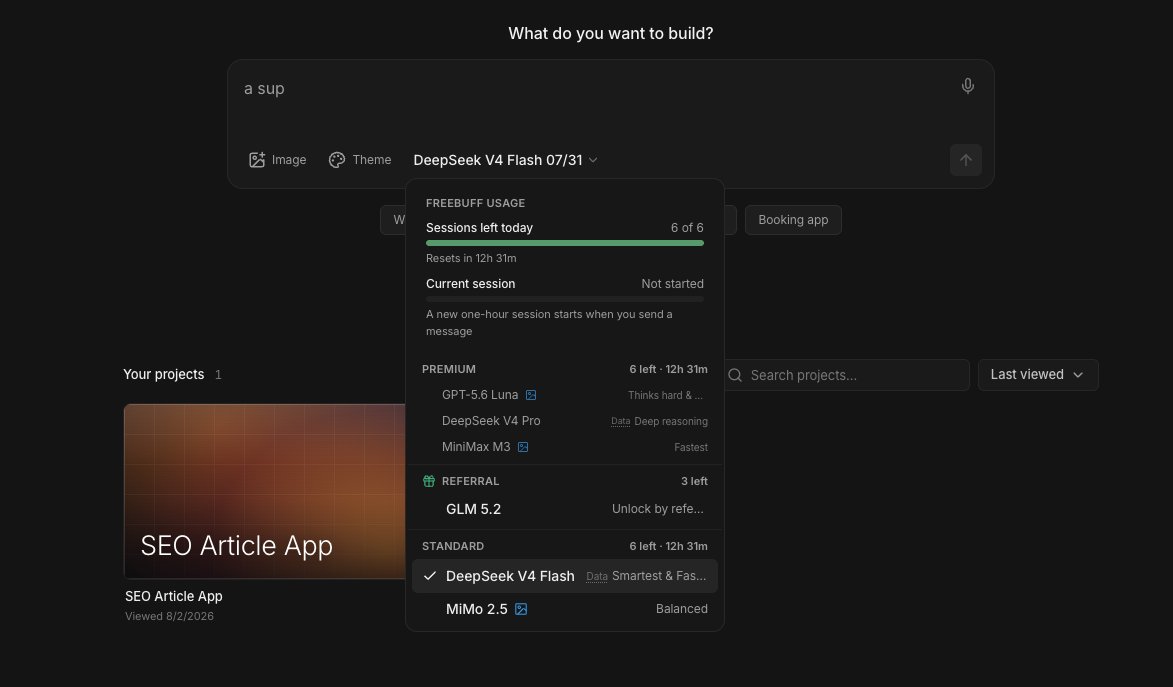Click FREEBUFF USAGE header

pos(475,203)
